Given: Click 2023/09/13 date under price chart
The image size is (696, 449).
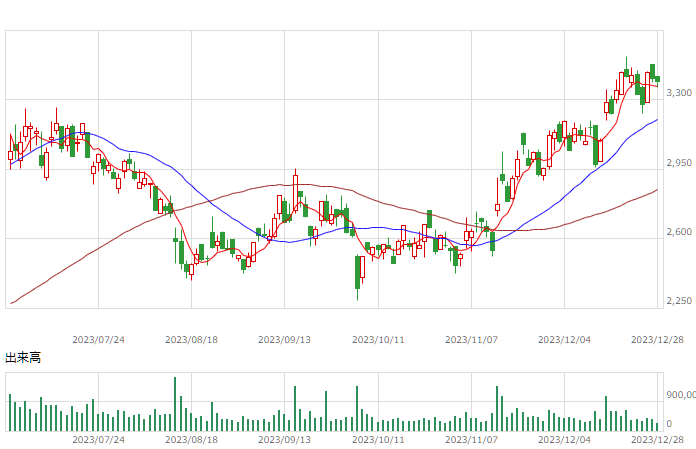Looking at the screenshot, I should (x=285, y=340).
